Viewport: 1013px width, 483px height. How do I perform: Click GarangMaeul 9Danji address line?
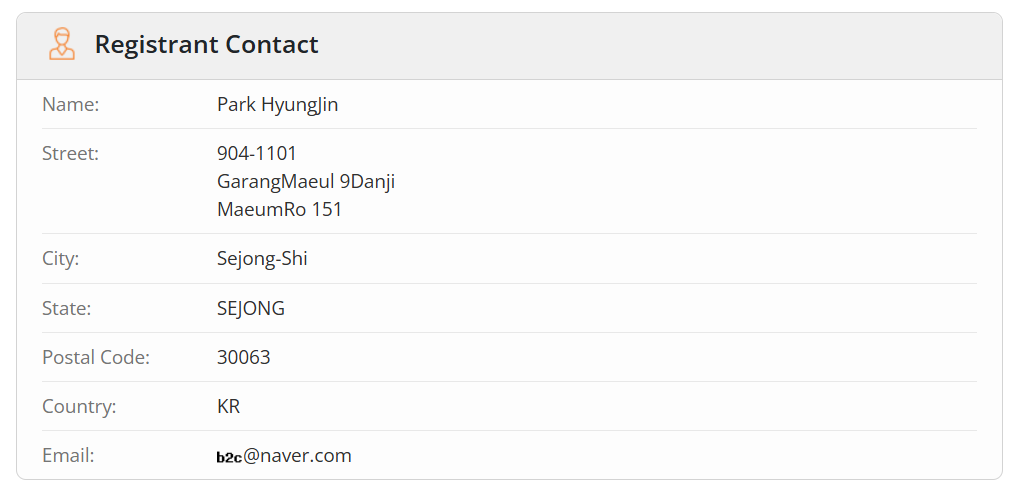[306, 182]
